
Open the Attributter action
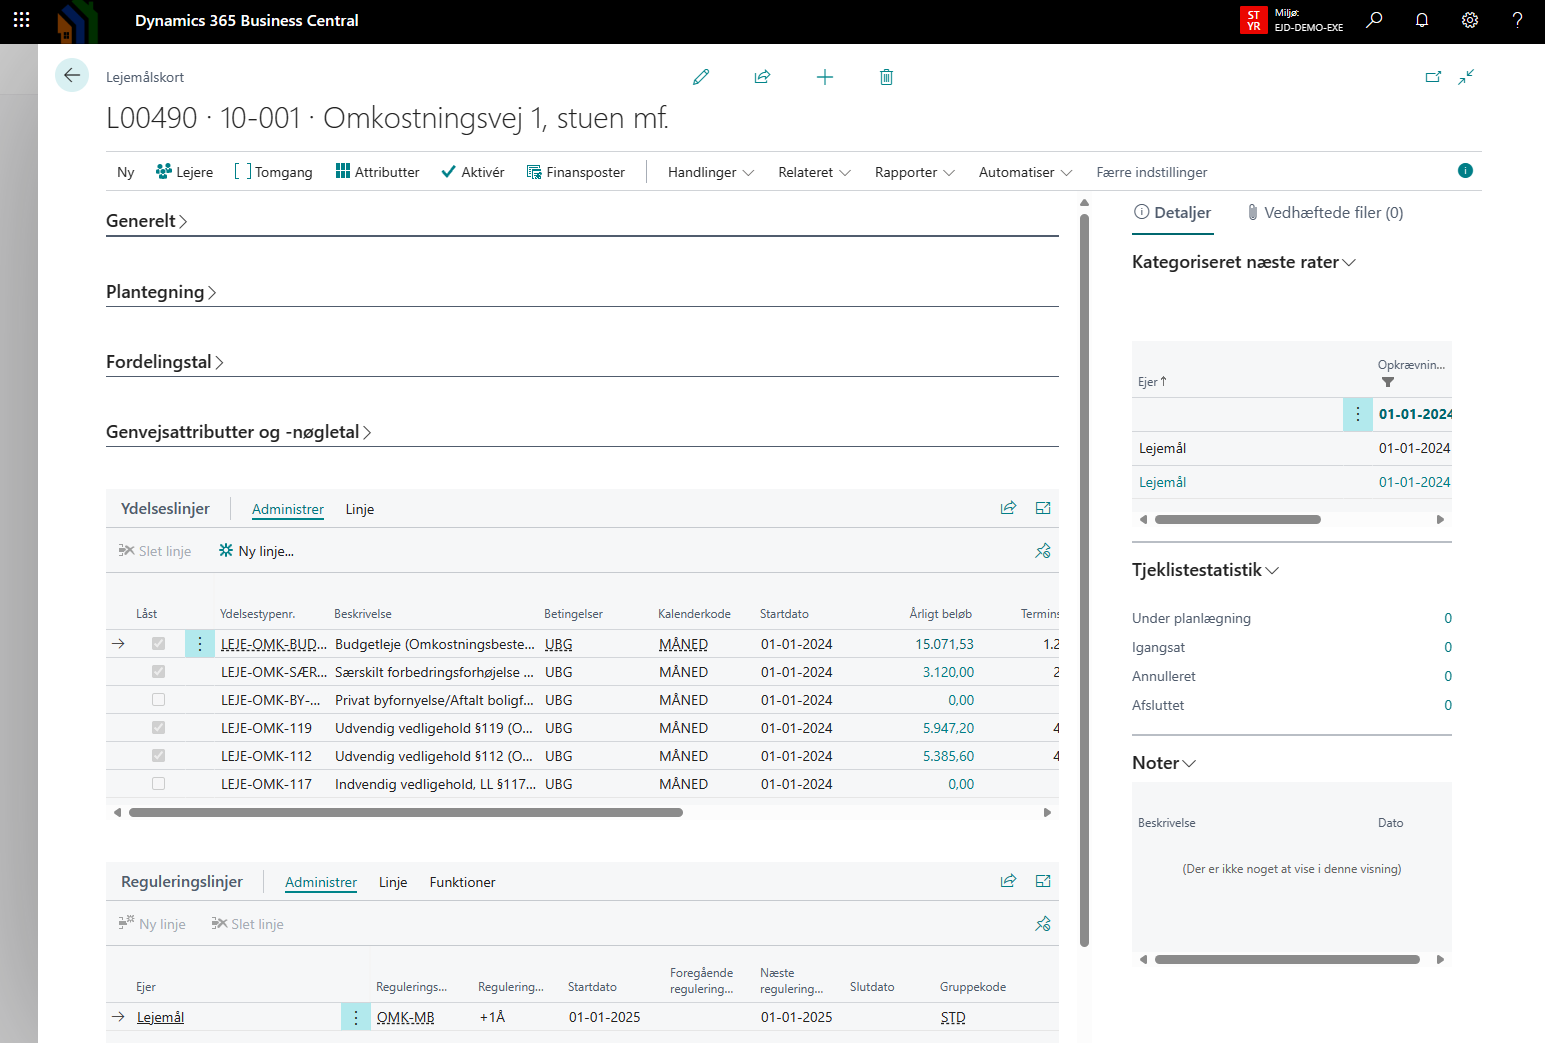point(377,172)
